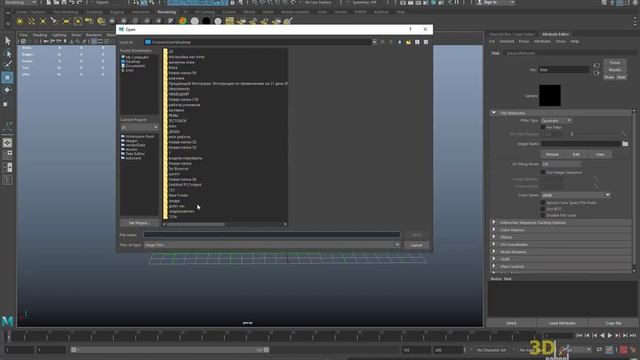Open the Current Project dropdown
Viewport: 640px width, 360px height.
[139, 127]
